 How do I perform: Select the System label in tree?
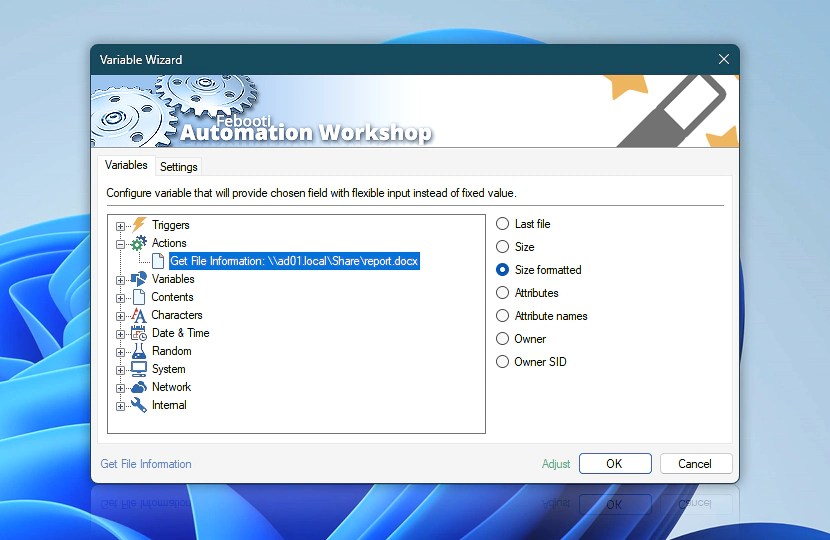[168, 369]
